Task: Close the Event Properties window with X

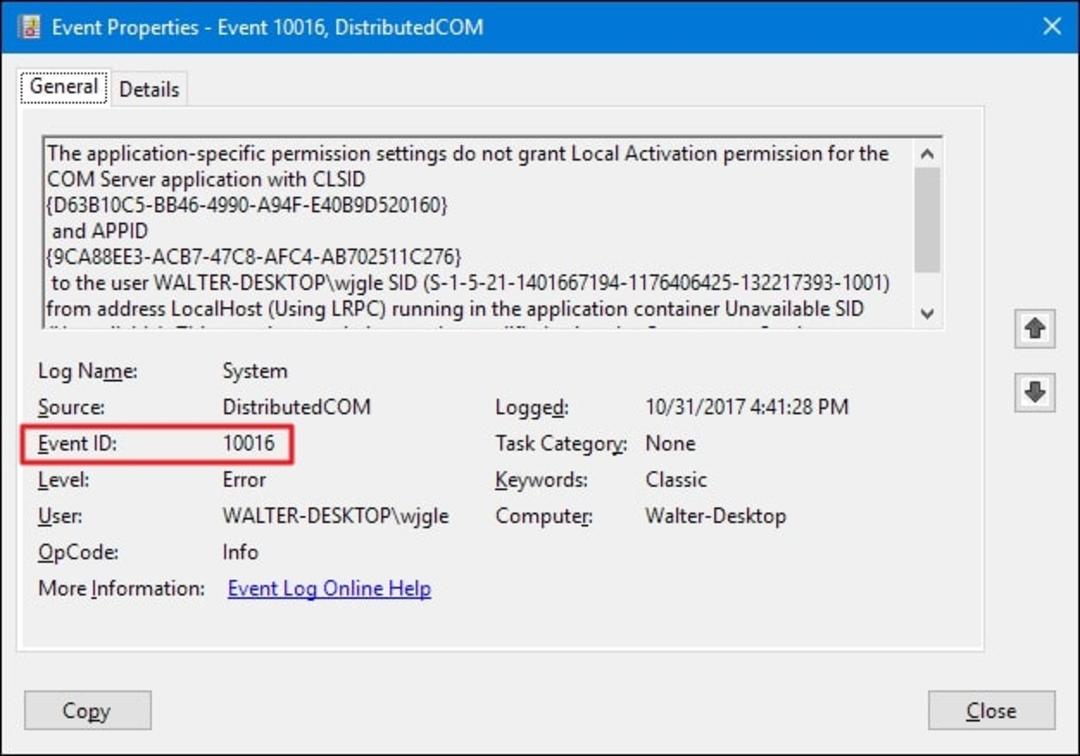Action: coord(1052,26)
